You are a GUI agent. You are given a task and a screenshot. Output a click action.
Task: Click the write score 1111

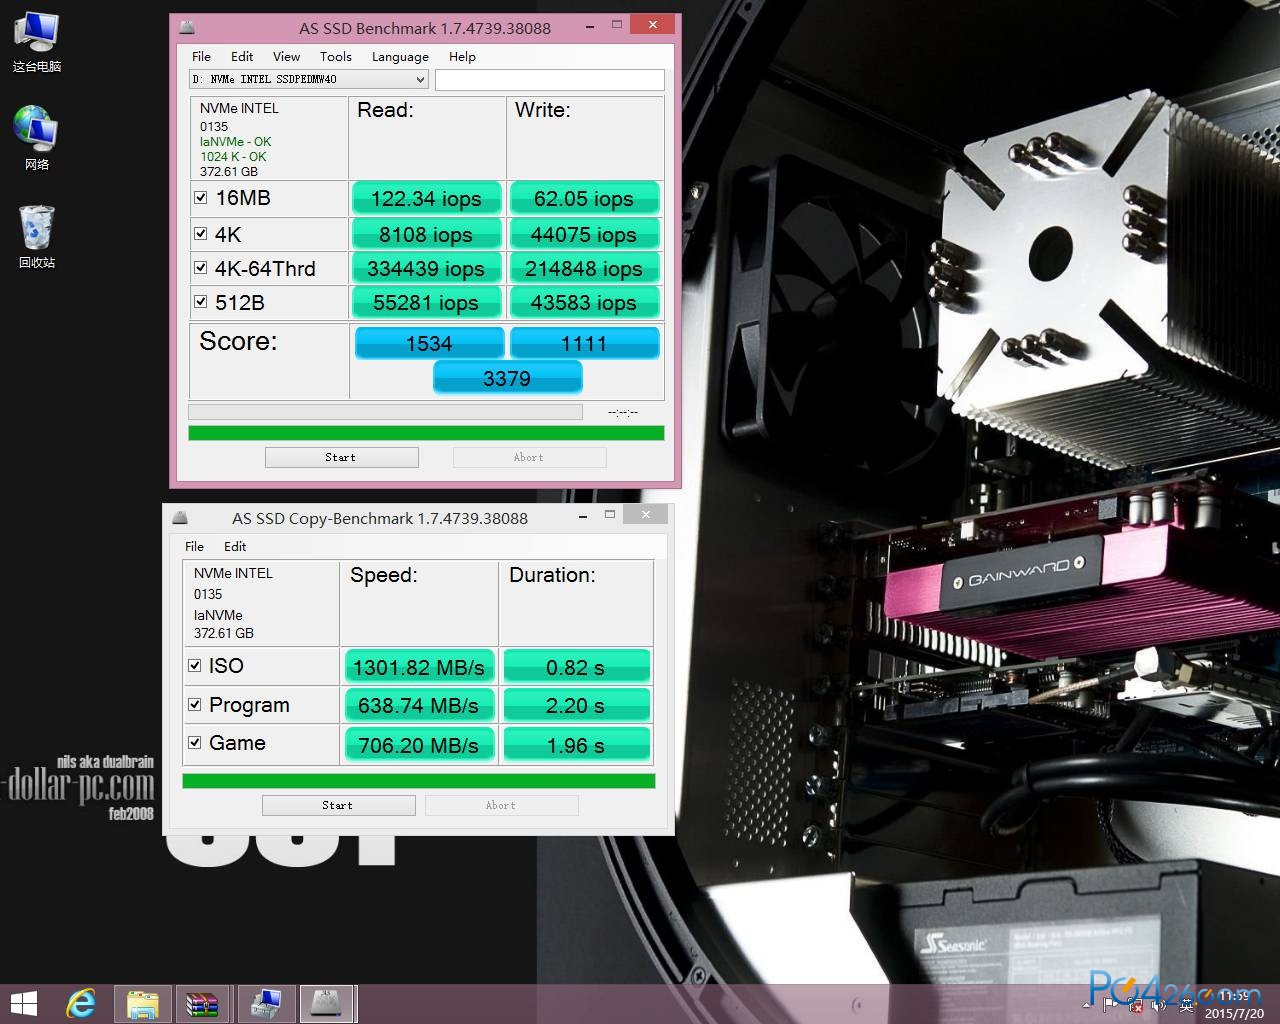point(584,342)
